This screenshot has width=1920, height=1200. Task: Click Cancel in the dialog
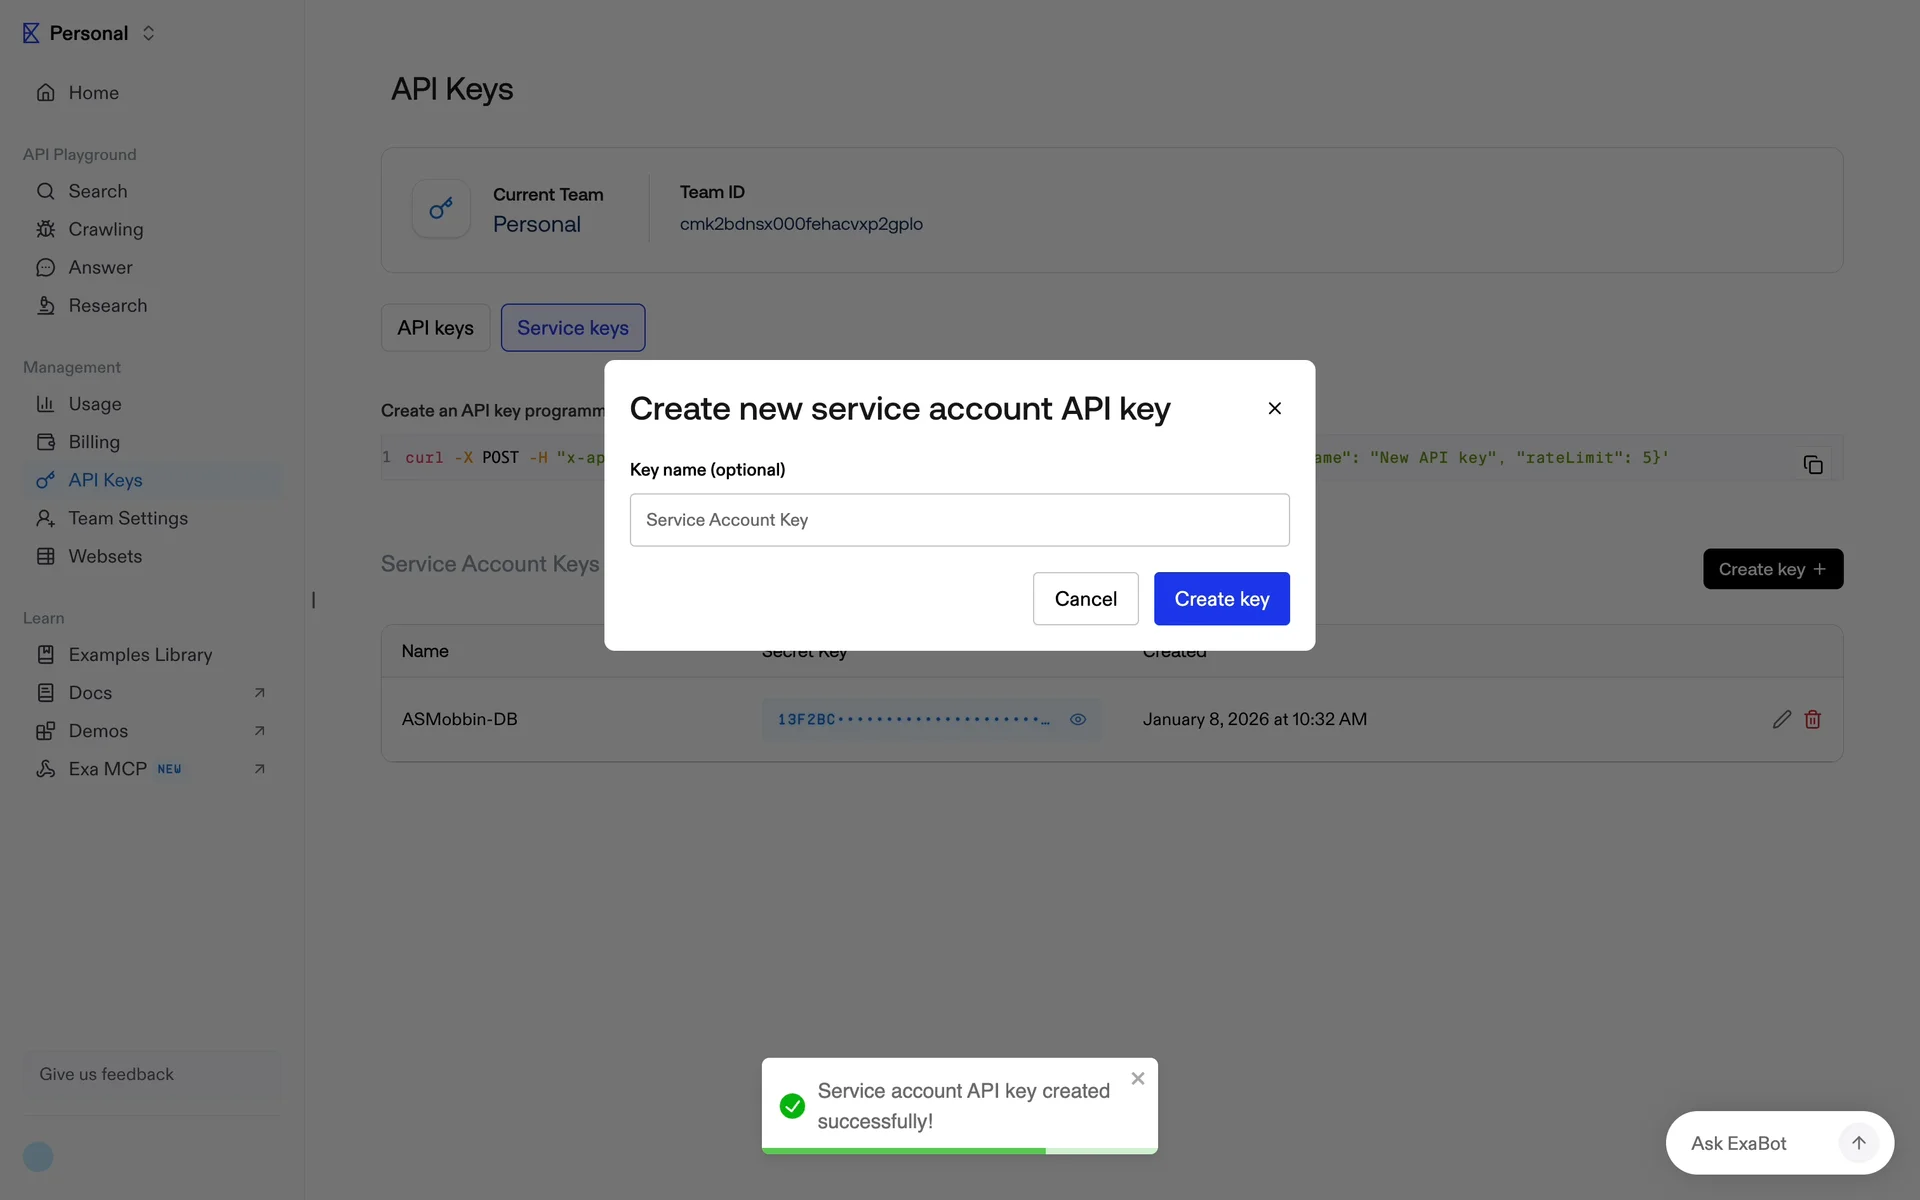pos(1085,599)
